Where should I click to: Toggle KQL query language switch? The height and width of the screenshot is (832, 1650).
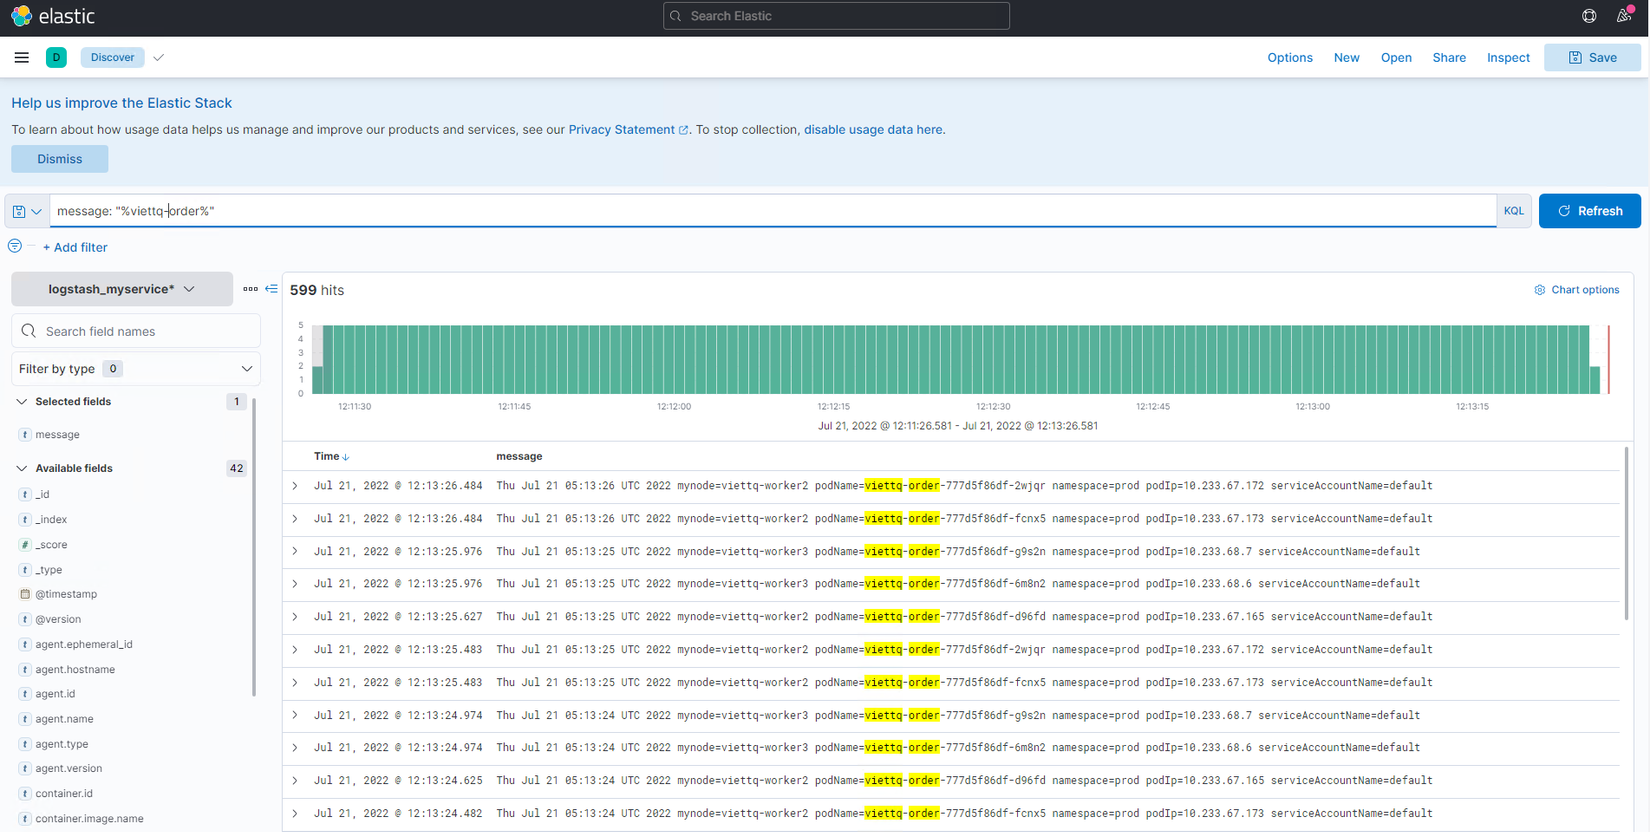click(x=1513, y=211)
